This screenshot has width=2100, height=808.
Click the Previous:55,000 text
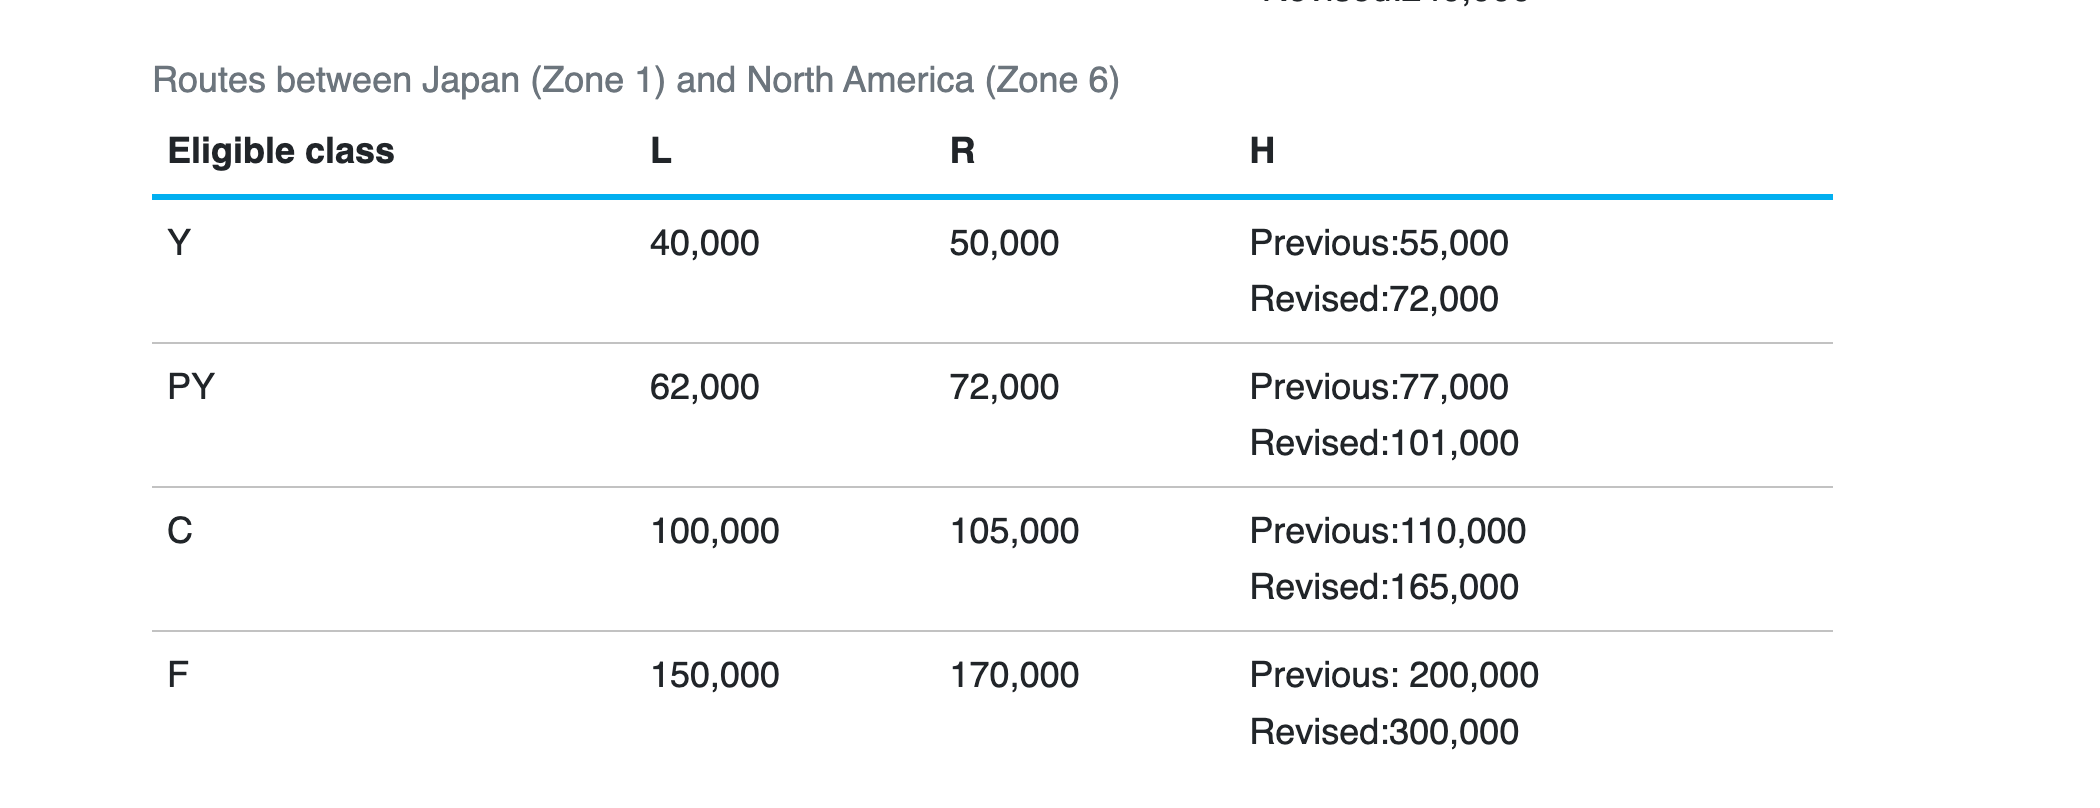pos(1379,243)
